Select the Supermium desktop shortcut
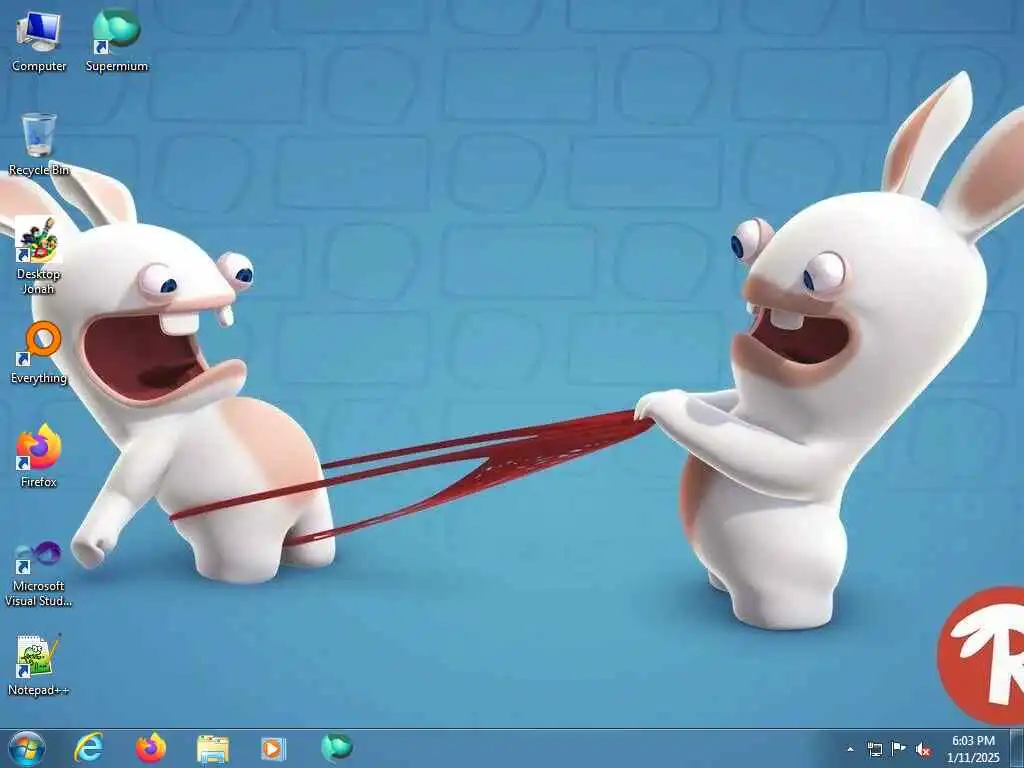1024x768 pixels. [x=117, y=40]
